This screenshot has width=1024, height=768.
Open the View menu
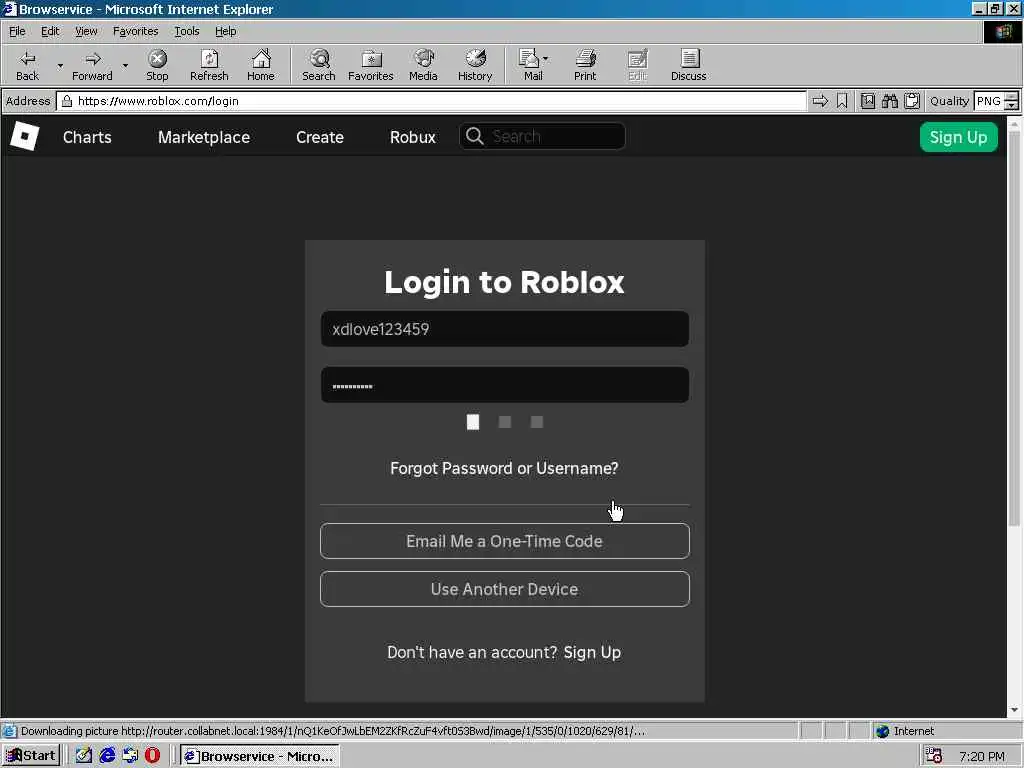coord(86,31)
